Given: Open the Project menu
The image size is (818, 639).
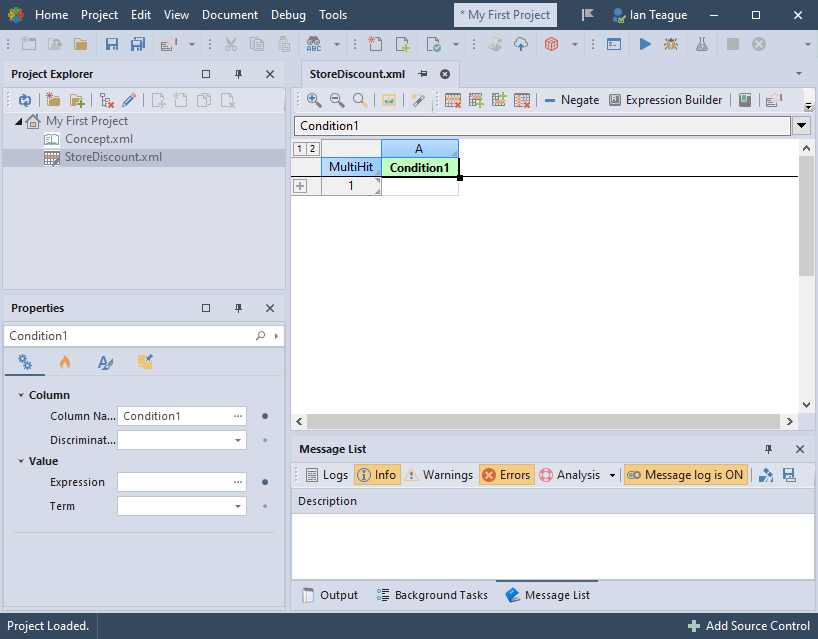Looking at the screenshot, I should [x=99, y=15].
